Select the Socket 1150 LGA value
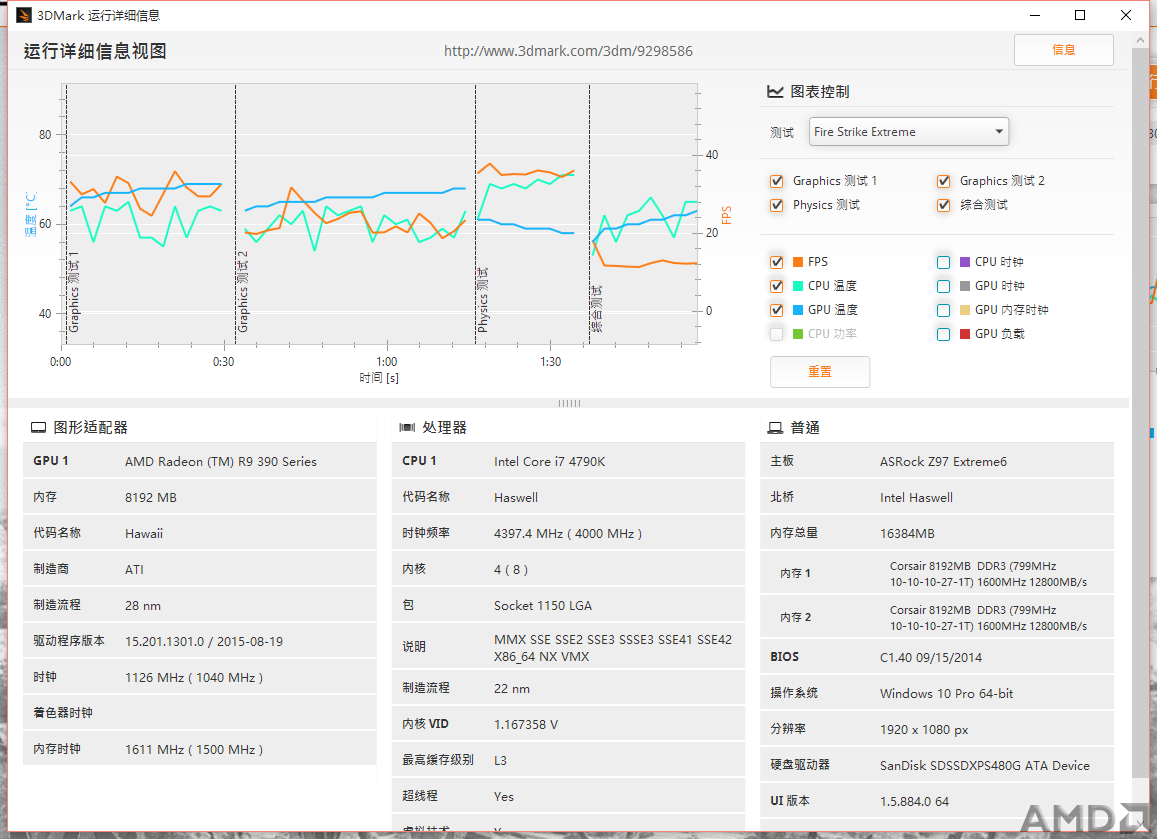Screen dimensions: 1157x839 coord(543,606)
